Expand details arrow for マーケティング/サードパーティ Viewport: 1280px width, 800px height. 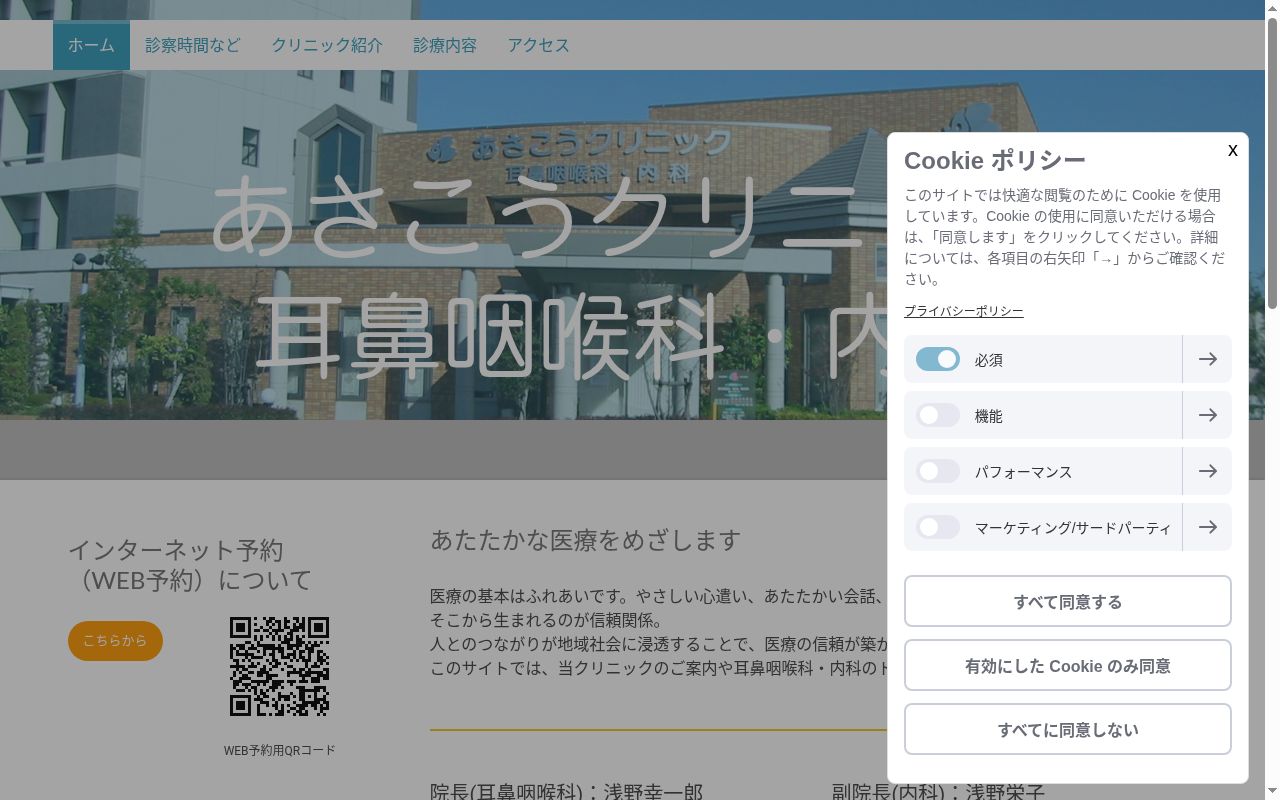pos(1207,527)
